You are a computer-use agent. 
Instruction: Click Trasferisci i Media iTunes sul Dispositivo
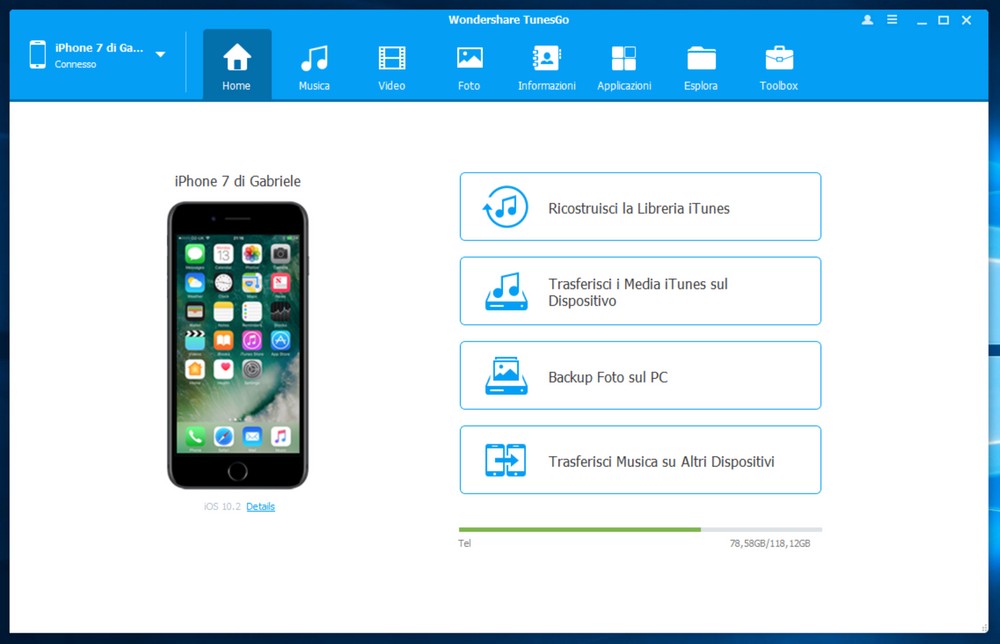point(640,291)
